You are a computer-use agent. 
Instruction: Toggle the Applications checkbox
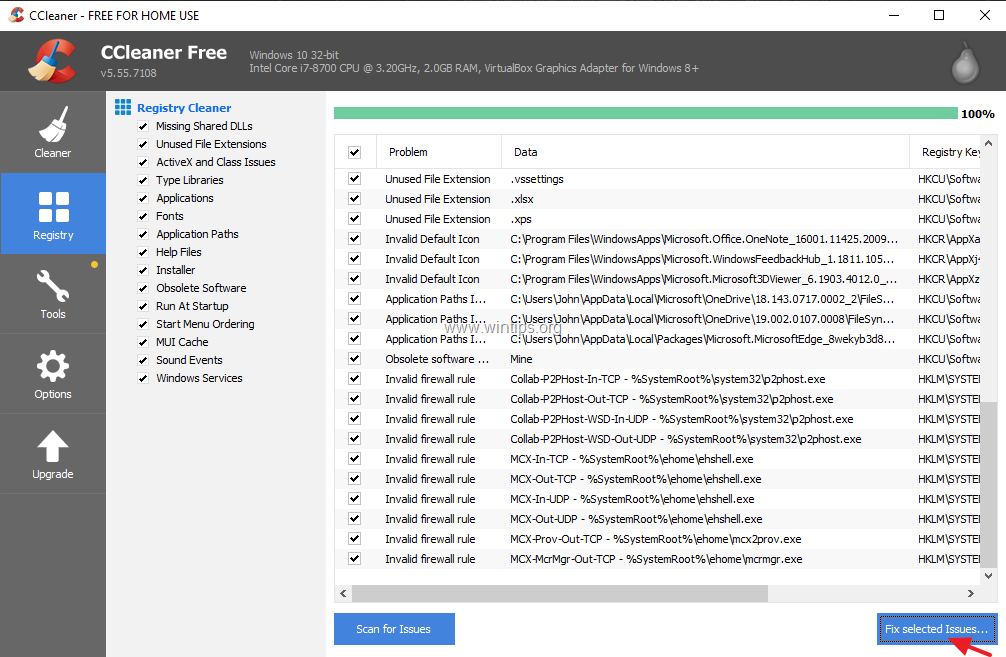143,198
